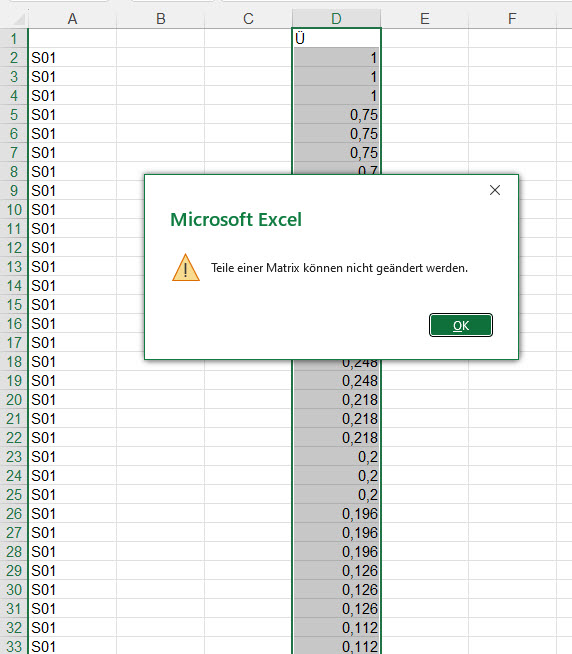This screenshot has height=654, width=572.
Task: Select row 1 header
Action: click(14, 38)
